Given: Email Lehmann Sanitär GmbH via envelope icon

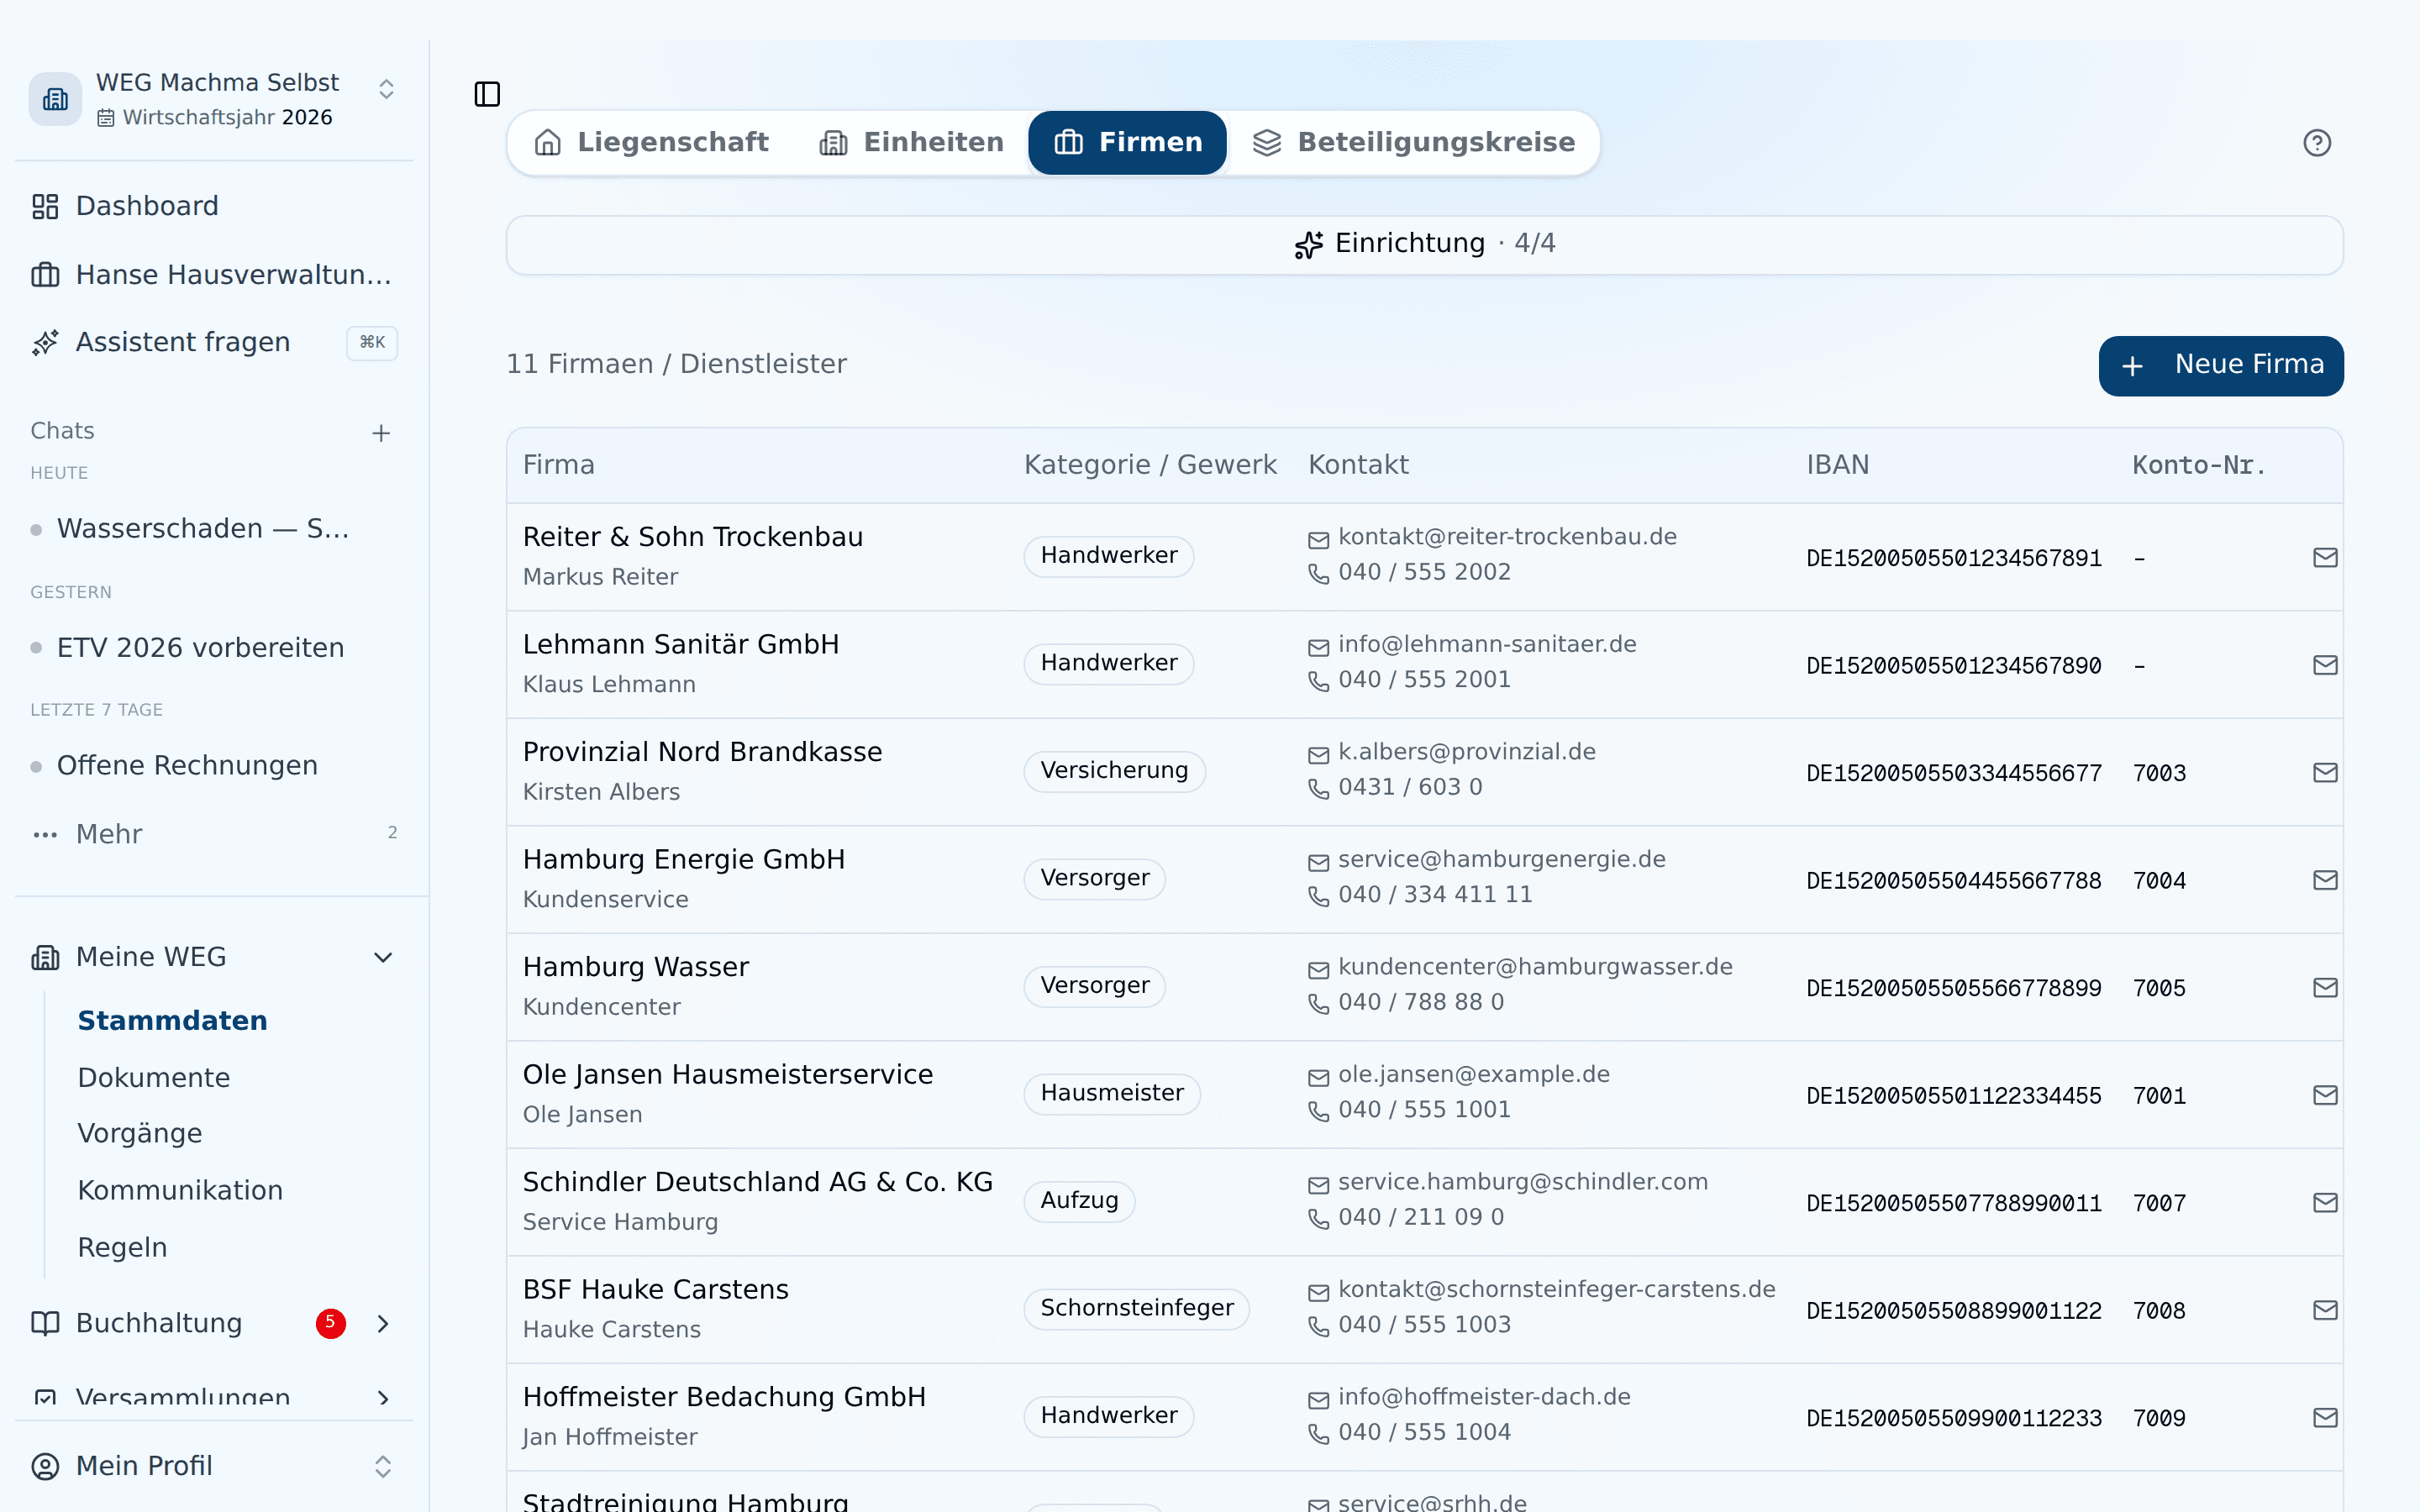Looking at the screenshot, I should pyautogui.click(x=2325, y=665).
